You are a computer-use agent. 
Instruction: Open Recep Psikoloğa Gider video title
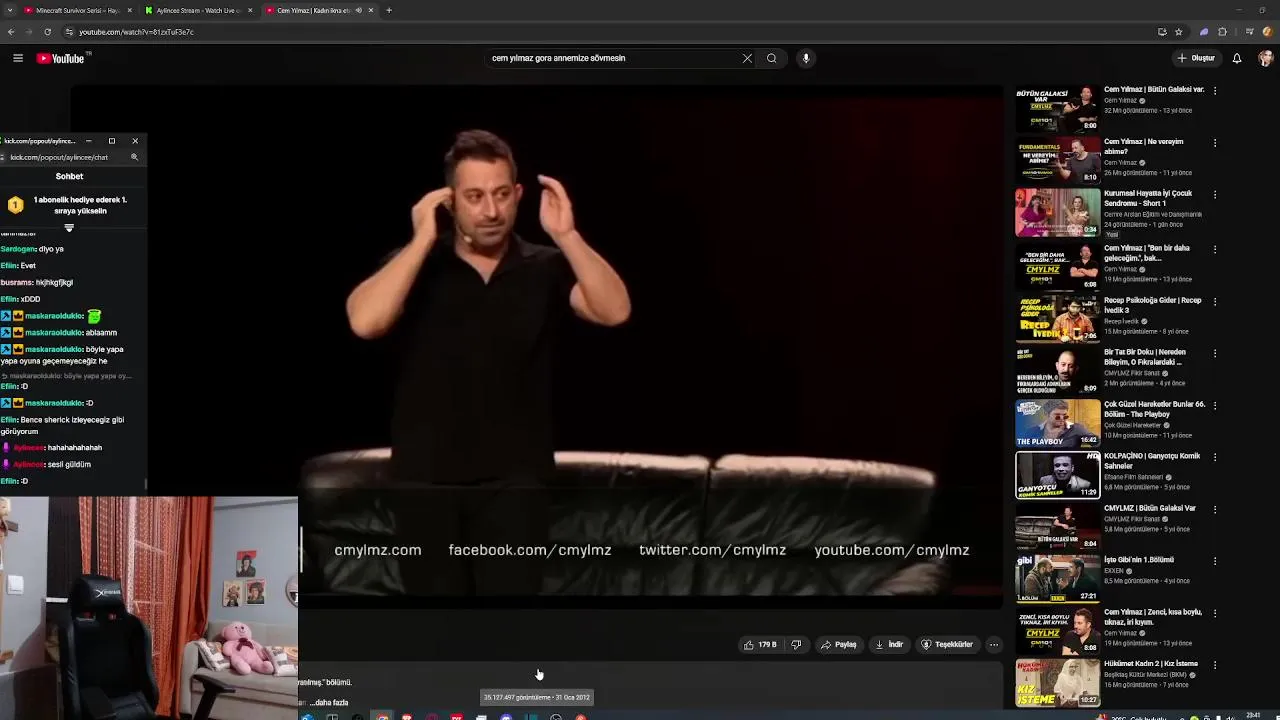click(1153, 305)
